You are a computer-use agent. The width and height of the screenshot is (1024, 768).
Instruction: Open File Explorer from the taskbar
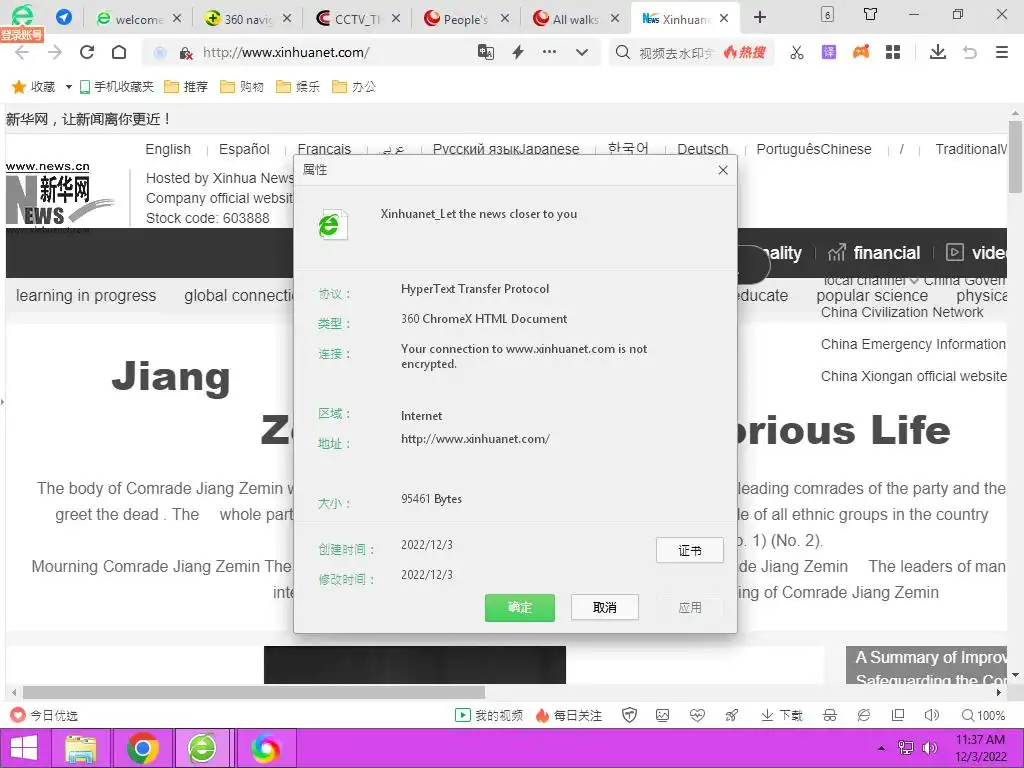click(x=81, y=748)
